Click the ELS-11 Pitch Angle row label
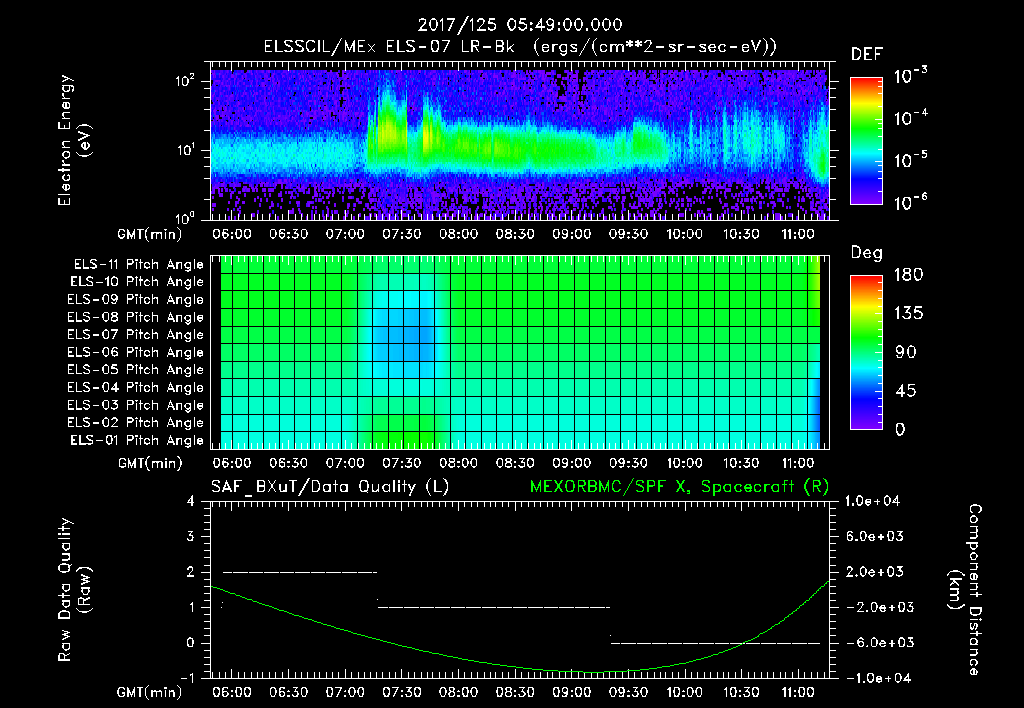 pos(138,265)
